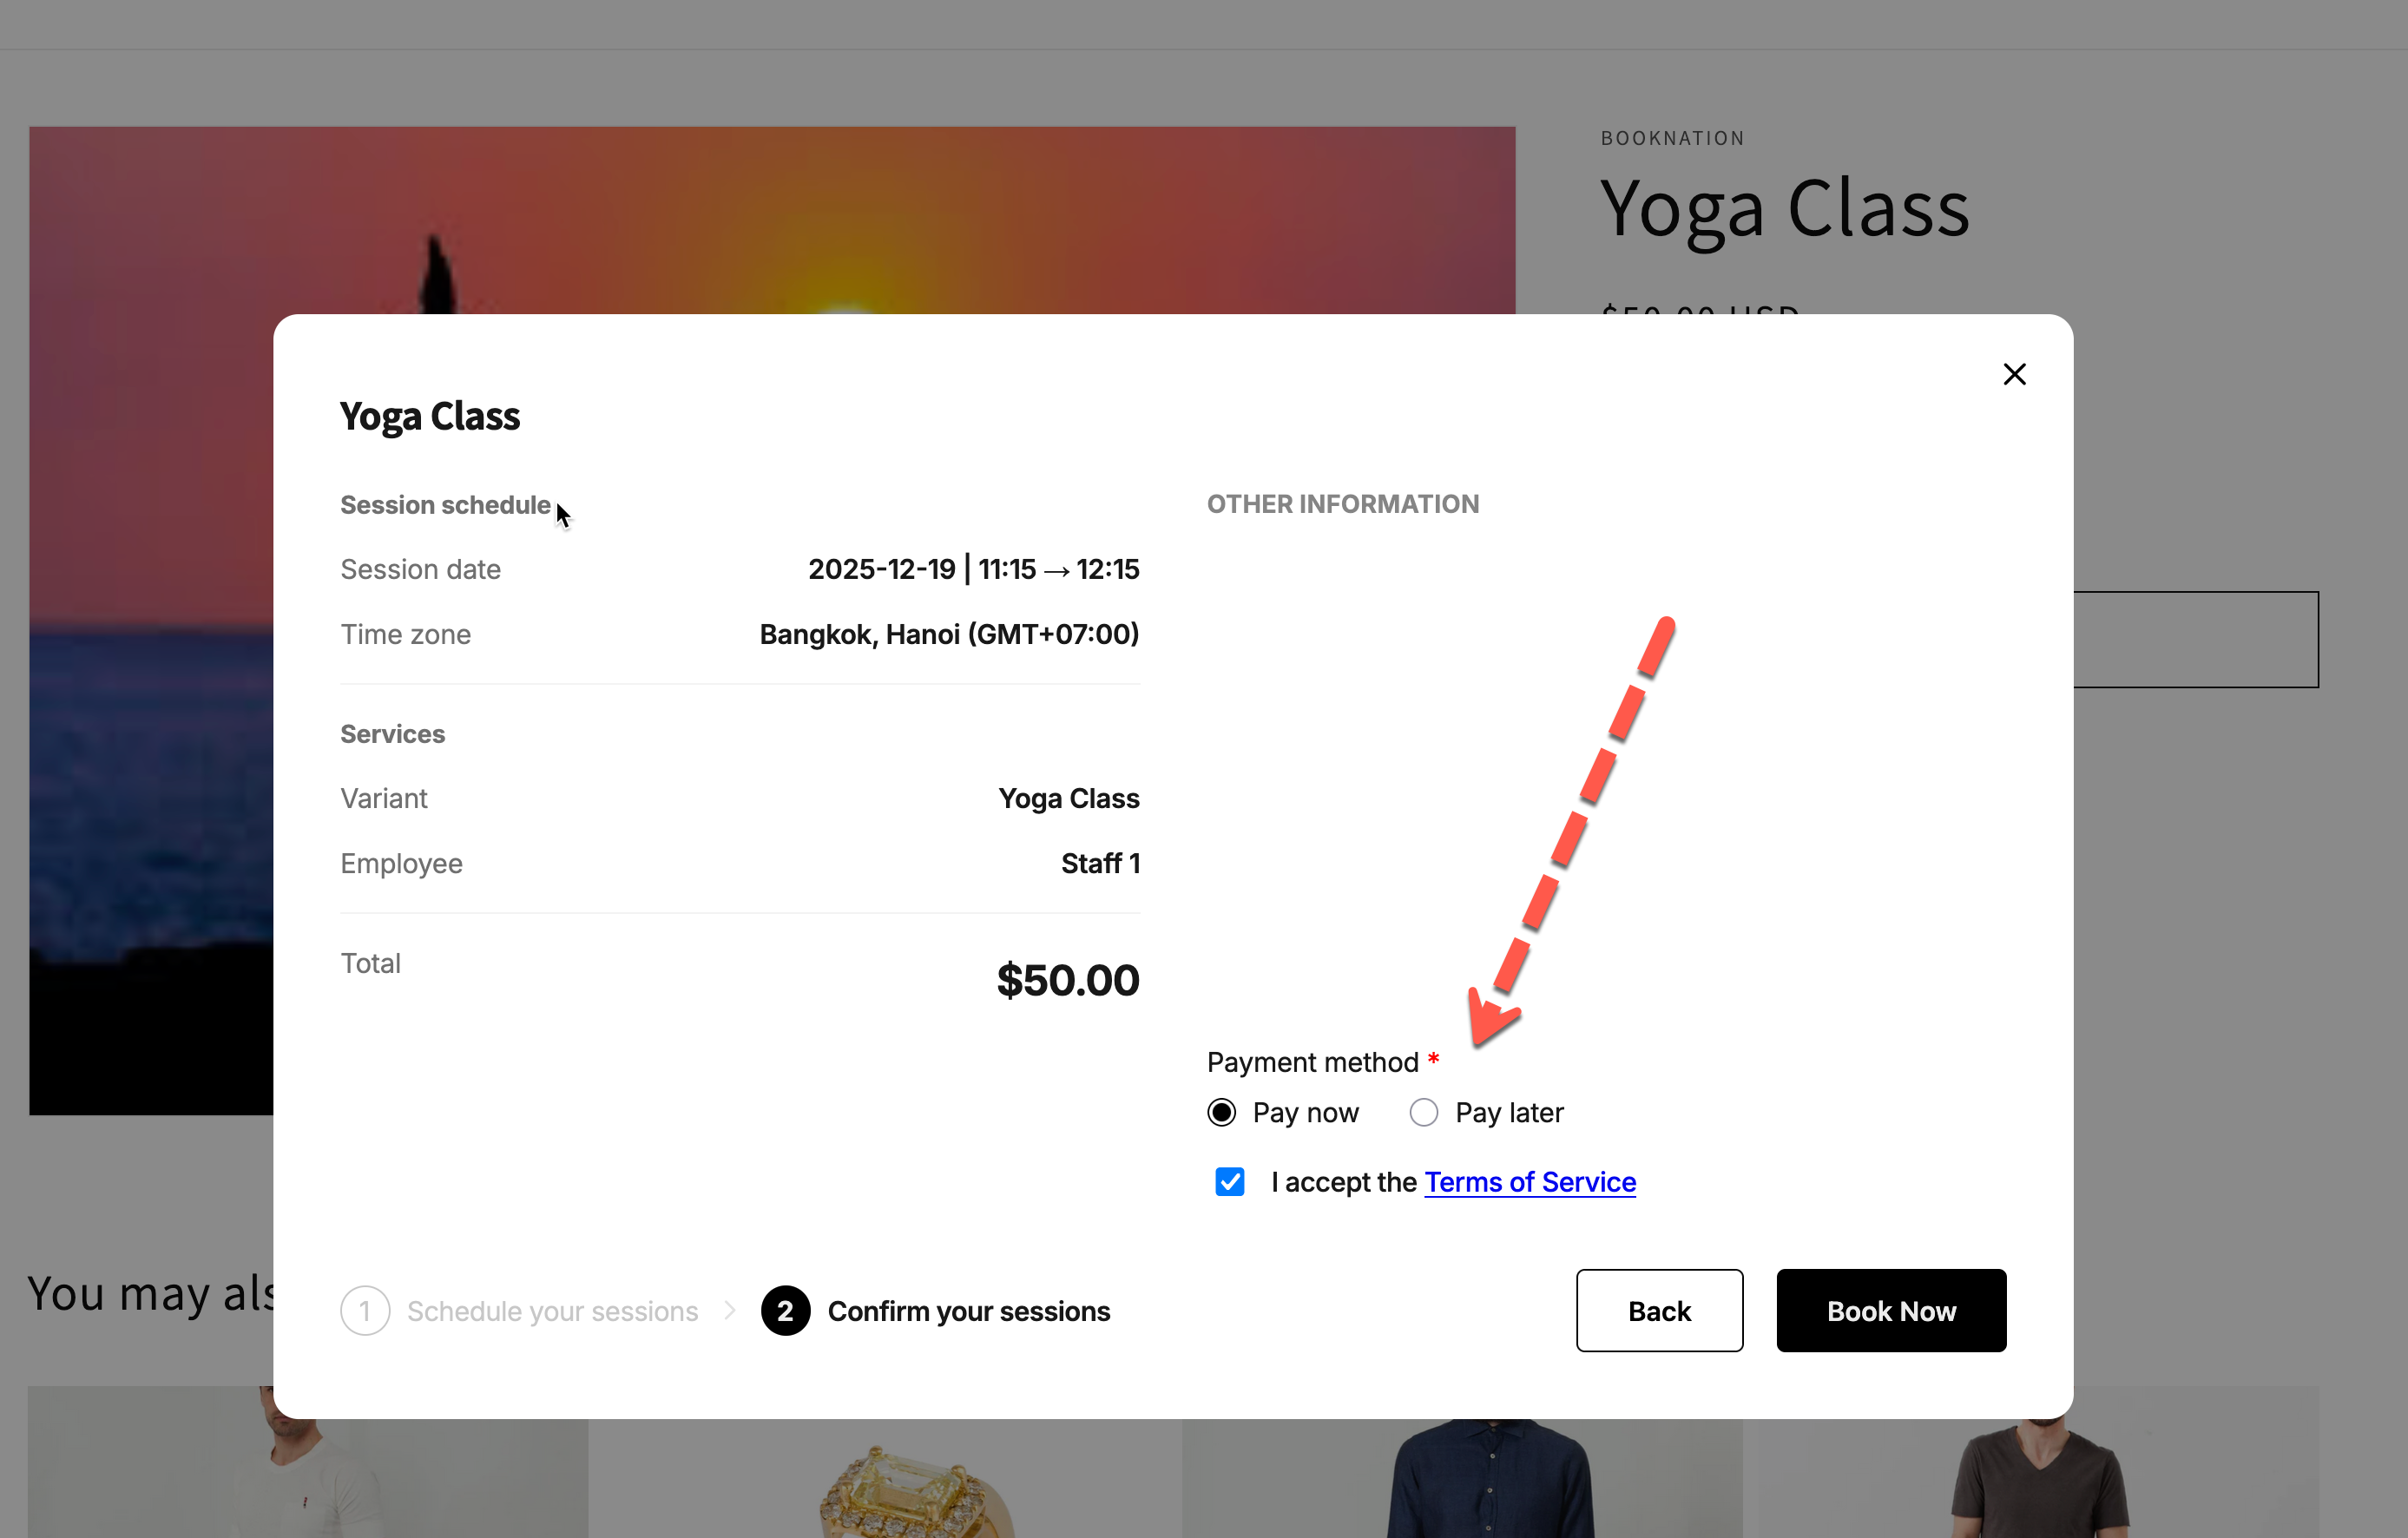
Task: Open the Terms of Service link
Action: (1529, 1181)
